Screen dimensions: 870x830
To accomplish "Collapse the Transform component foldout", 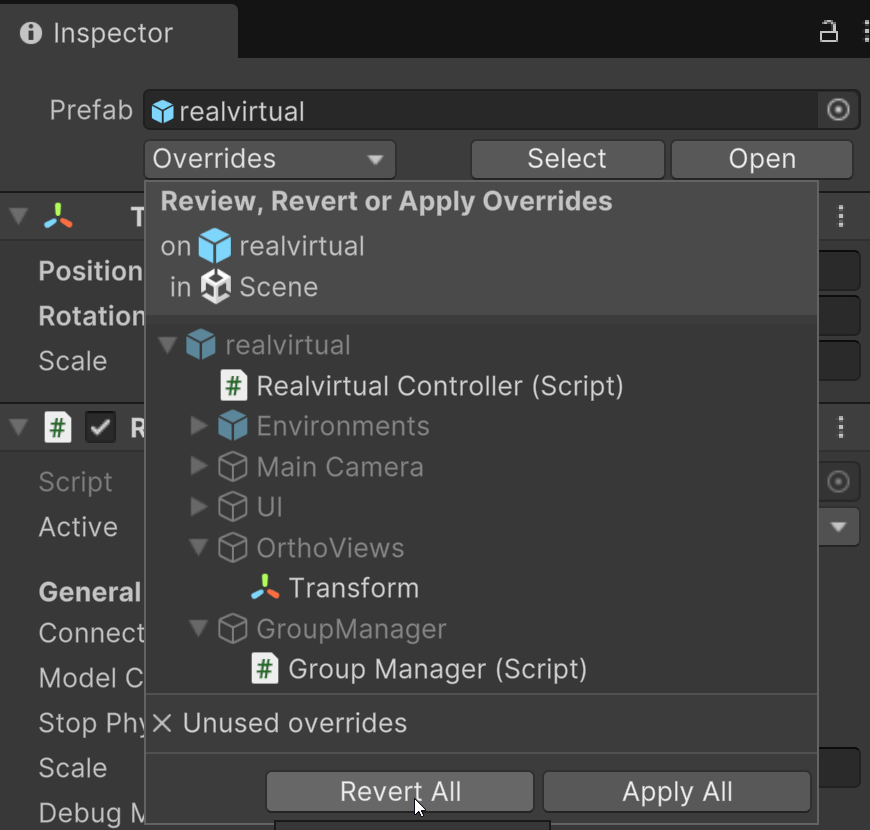I will [x=19, y=216].
